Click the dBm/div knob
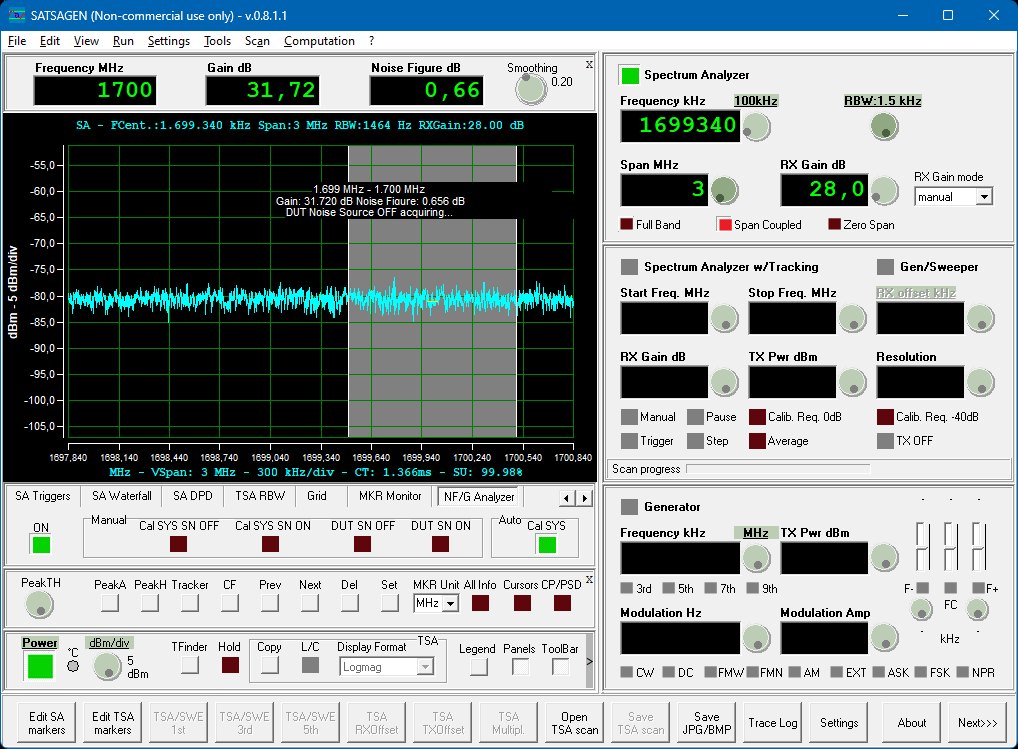 coord(107,667)
